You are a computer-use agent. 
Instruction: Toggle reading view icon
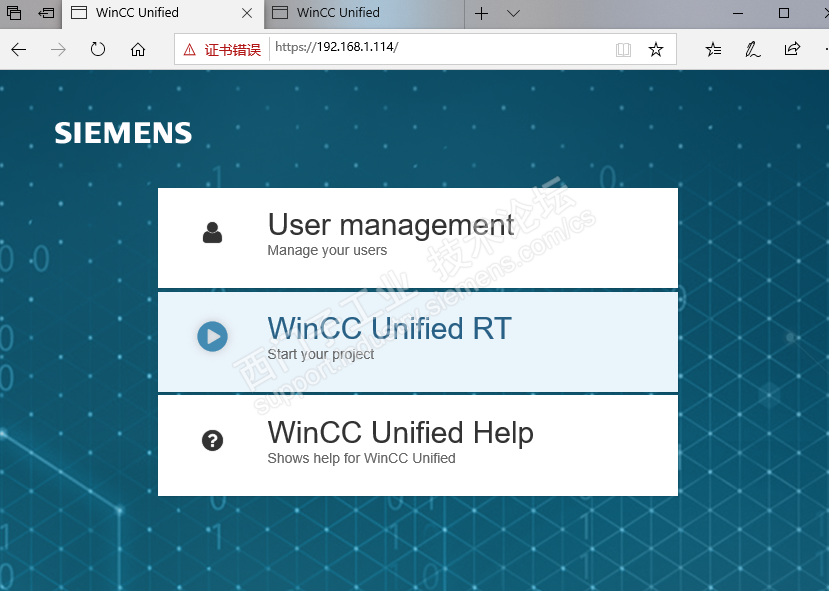tap(623, 50)
